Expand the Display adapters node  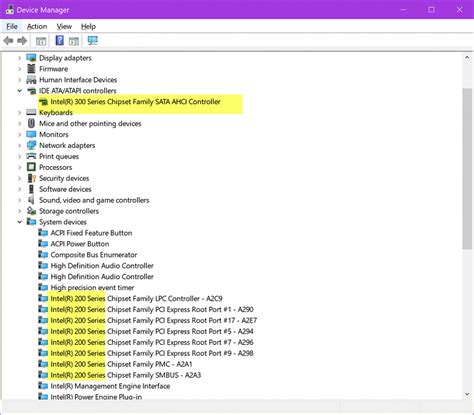pos(19,58)
